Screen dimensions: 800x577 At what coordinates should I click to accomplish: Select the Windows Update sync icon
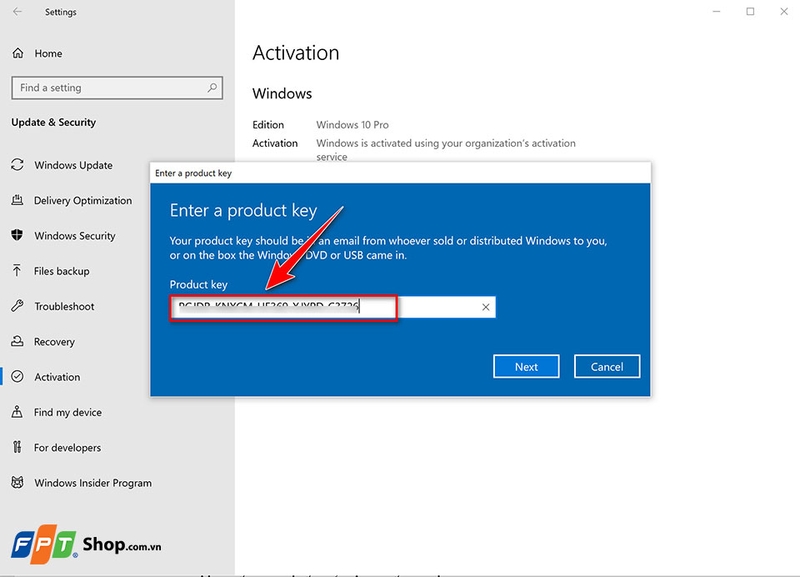coord(17,165)
